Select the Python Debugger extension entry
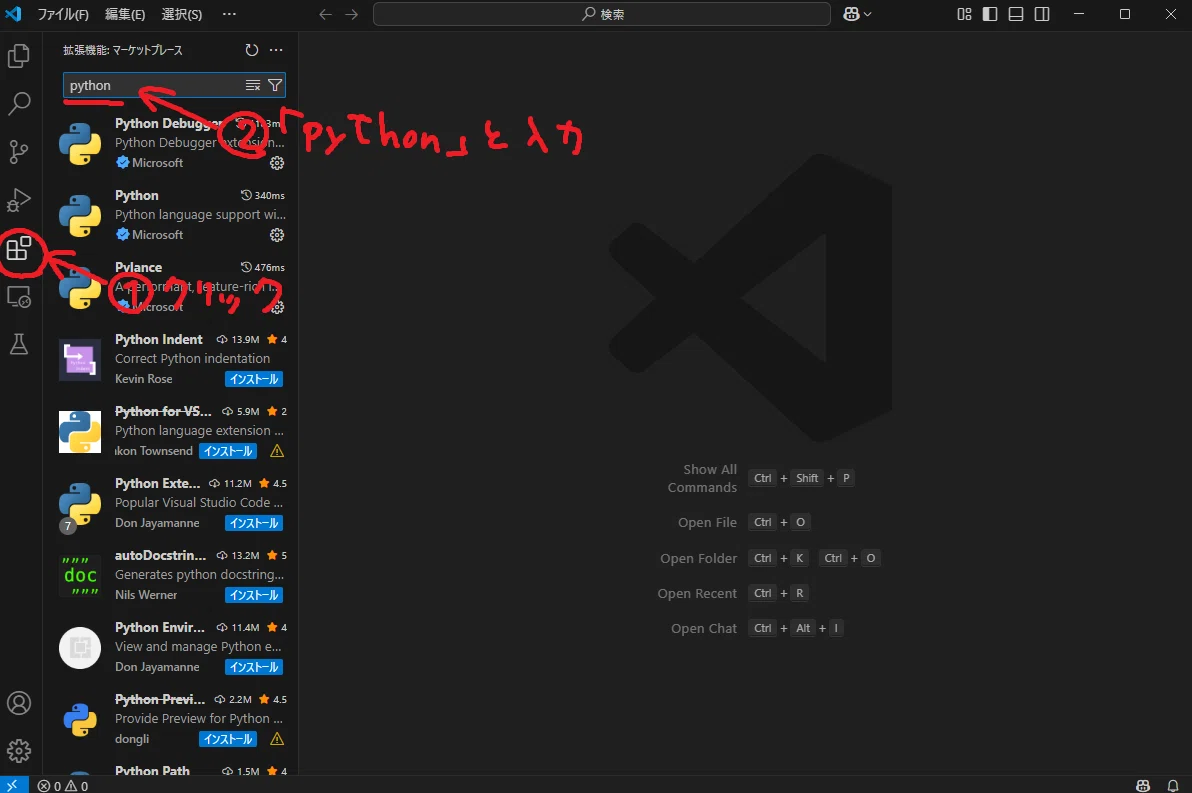Screen dimensions: 1192x793 170,144
